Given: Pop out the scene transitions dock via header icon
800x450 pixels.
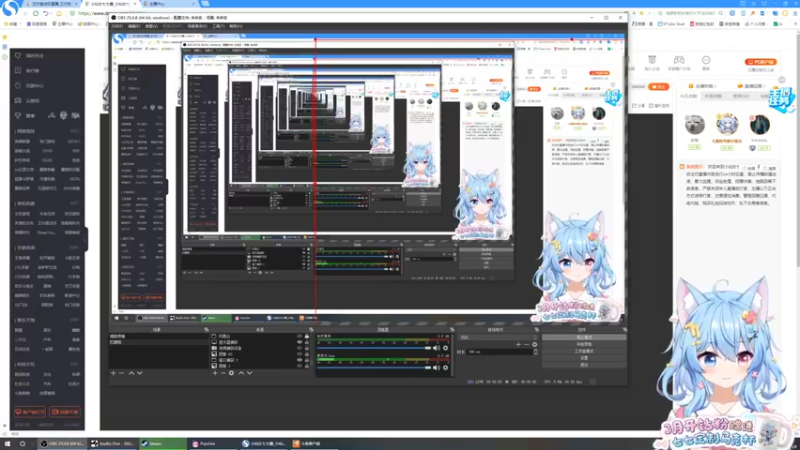Looking at the screenshot, I should [536, 330].
